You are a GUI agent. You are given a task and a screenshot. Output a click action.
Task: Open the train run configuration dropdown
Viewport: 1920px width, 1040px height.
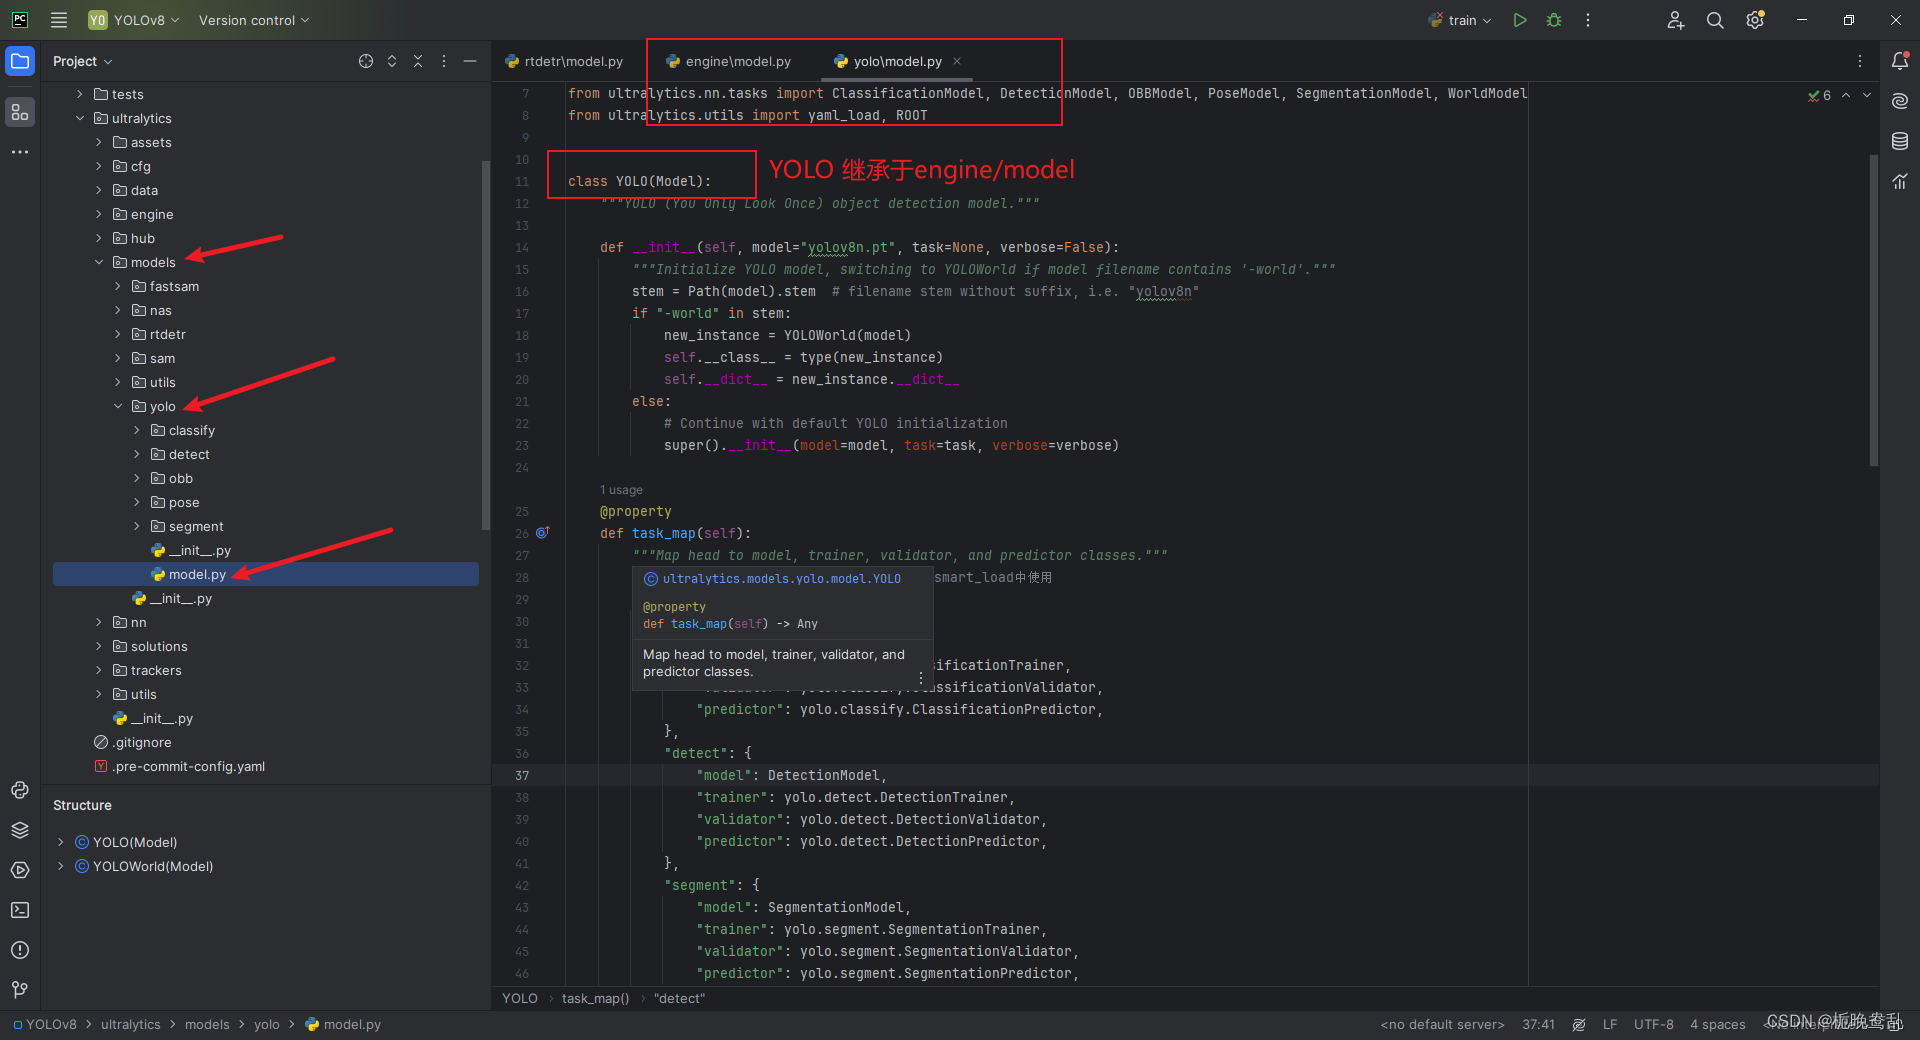pos(1460,20)
